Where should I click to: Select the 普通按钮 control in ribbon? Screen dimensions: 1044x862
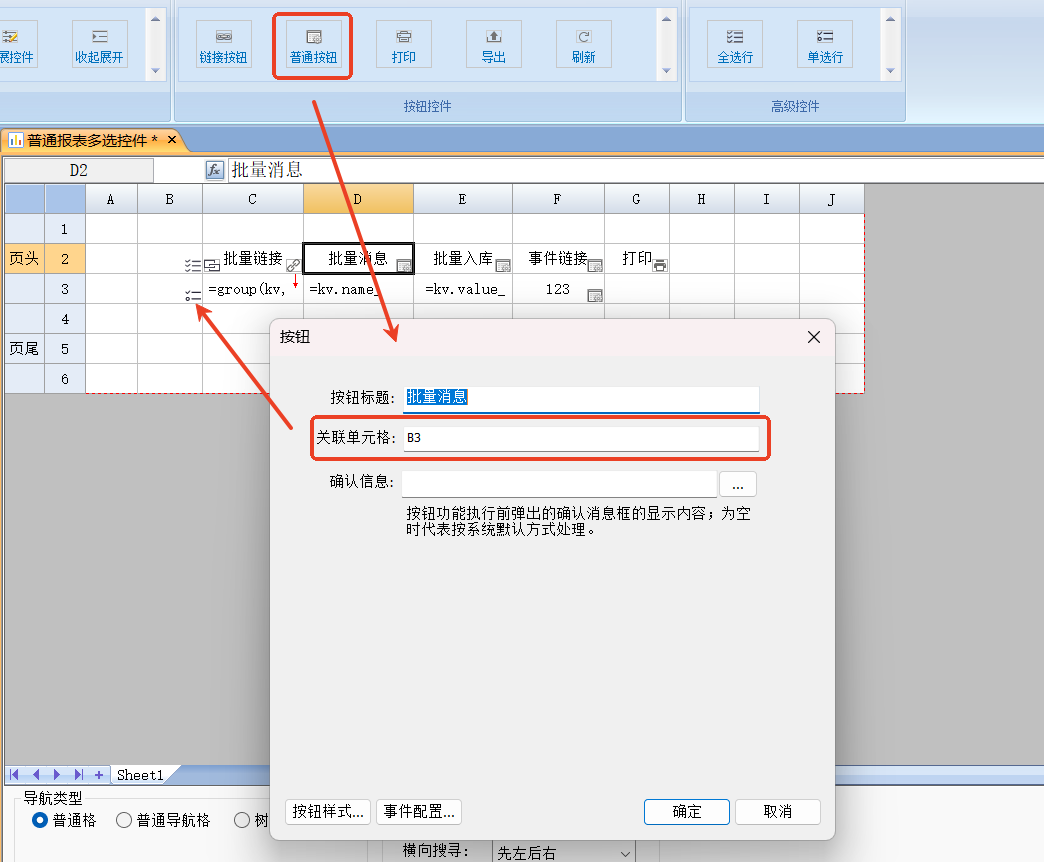313,45
